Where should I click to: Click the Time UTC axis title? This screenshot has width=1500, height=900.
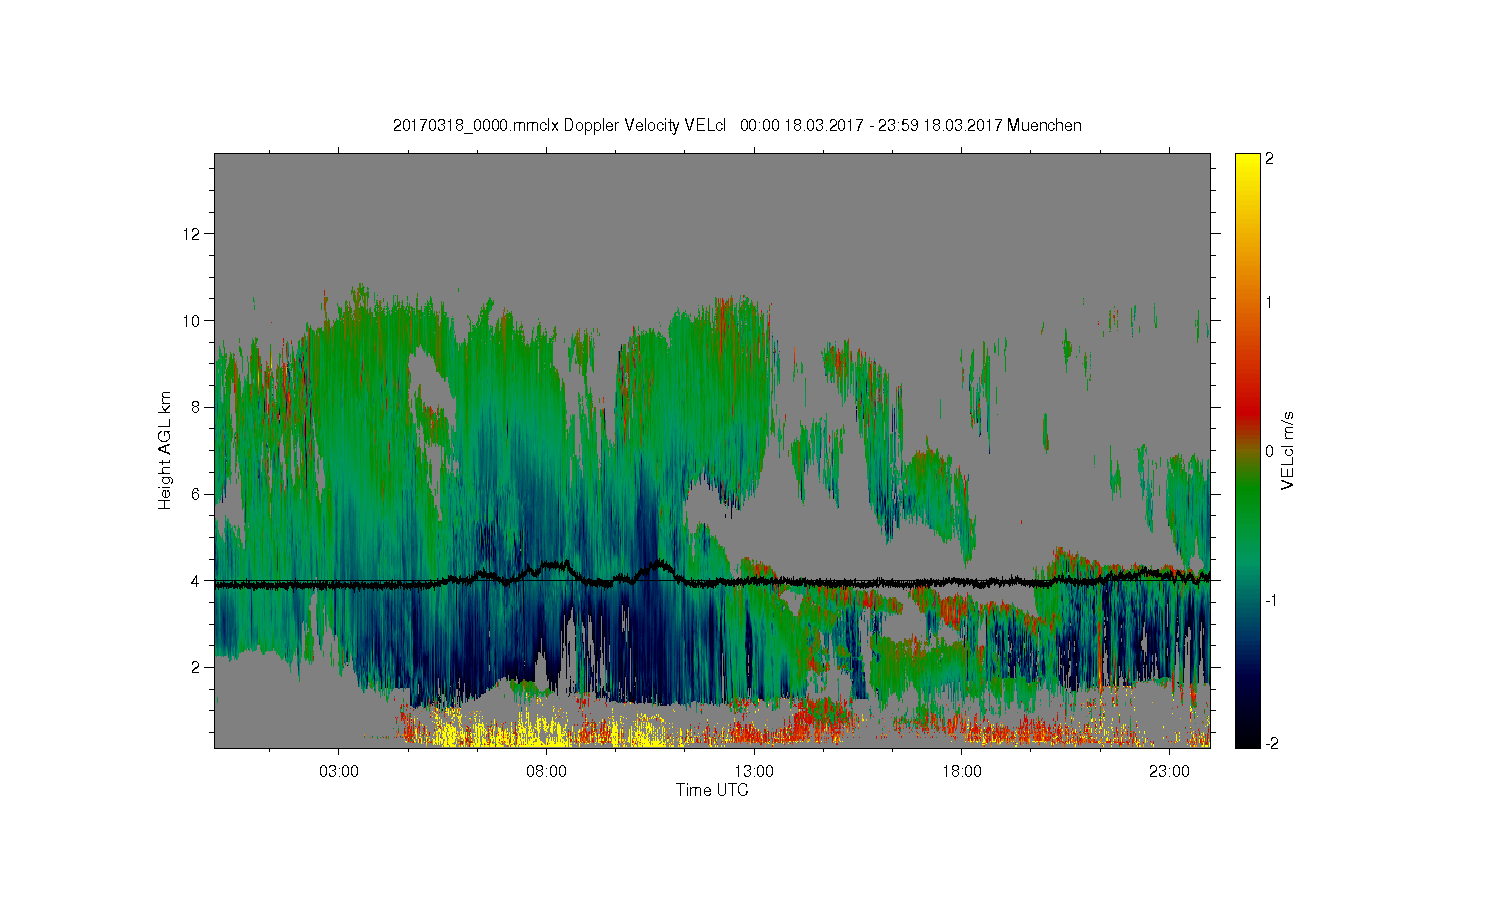(712, 790)
